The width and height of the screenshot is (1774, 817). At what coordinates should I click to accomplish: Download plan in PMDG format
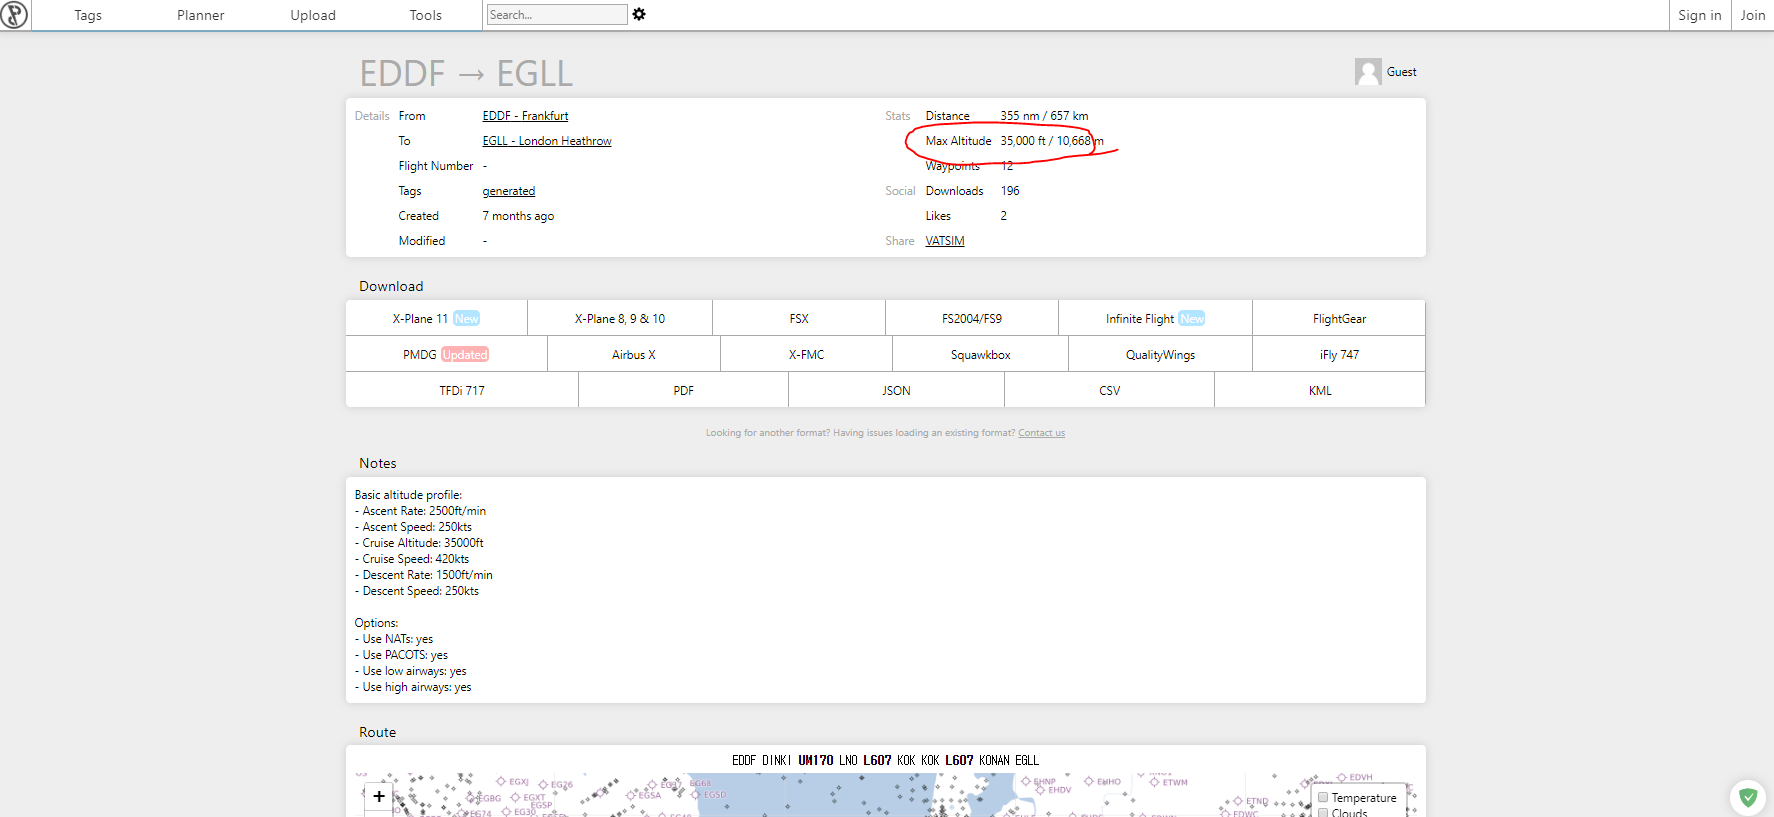(446, 354)
